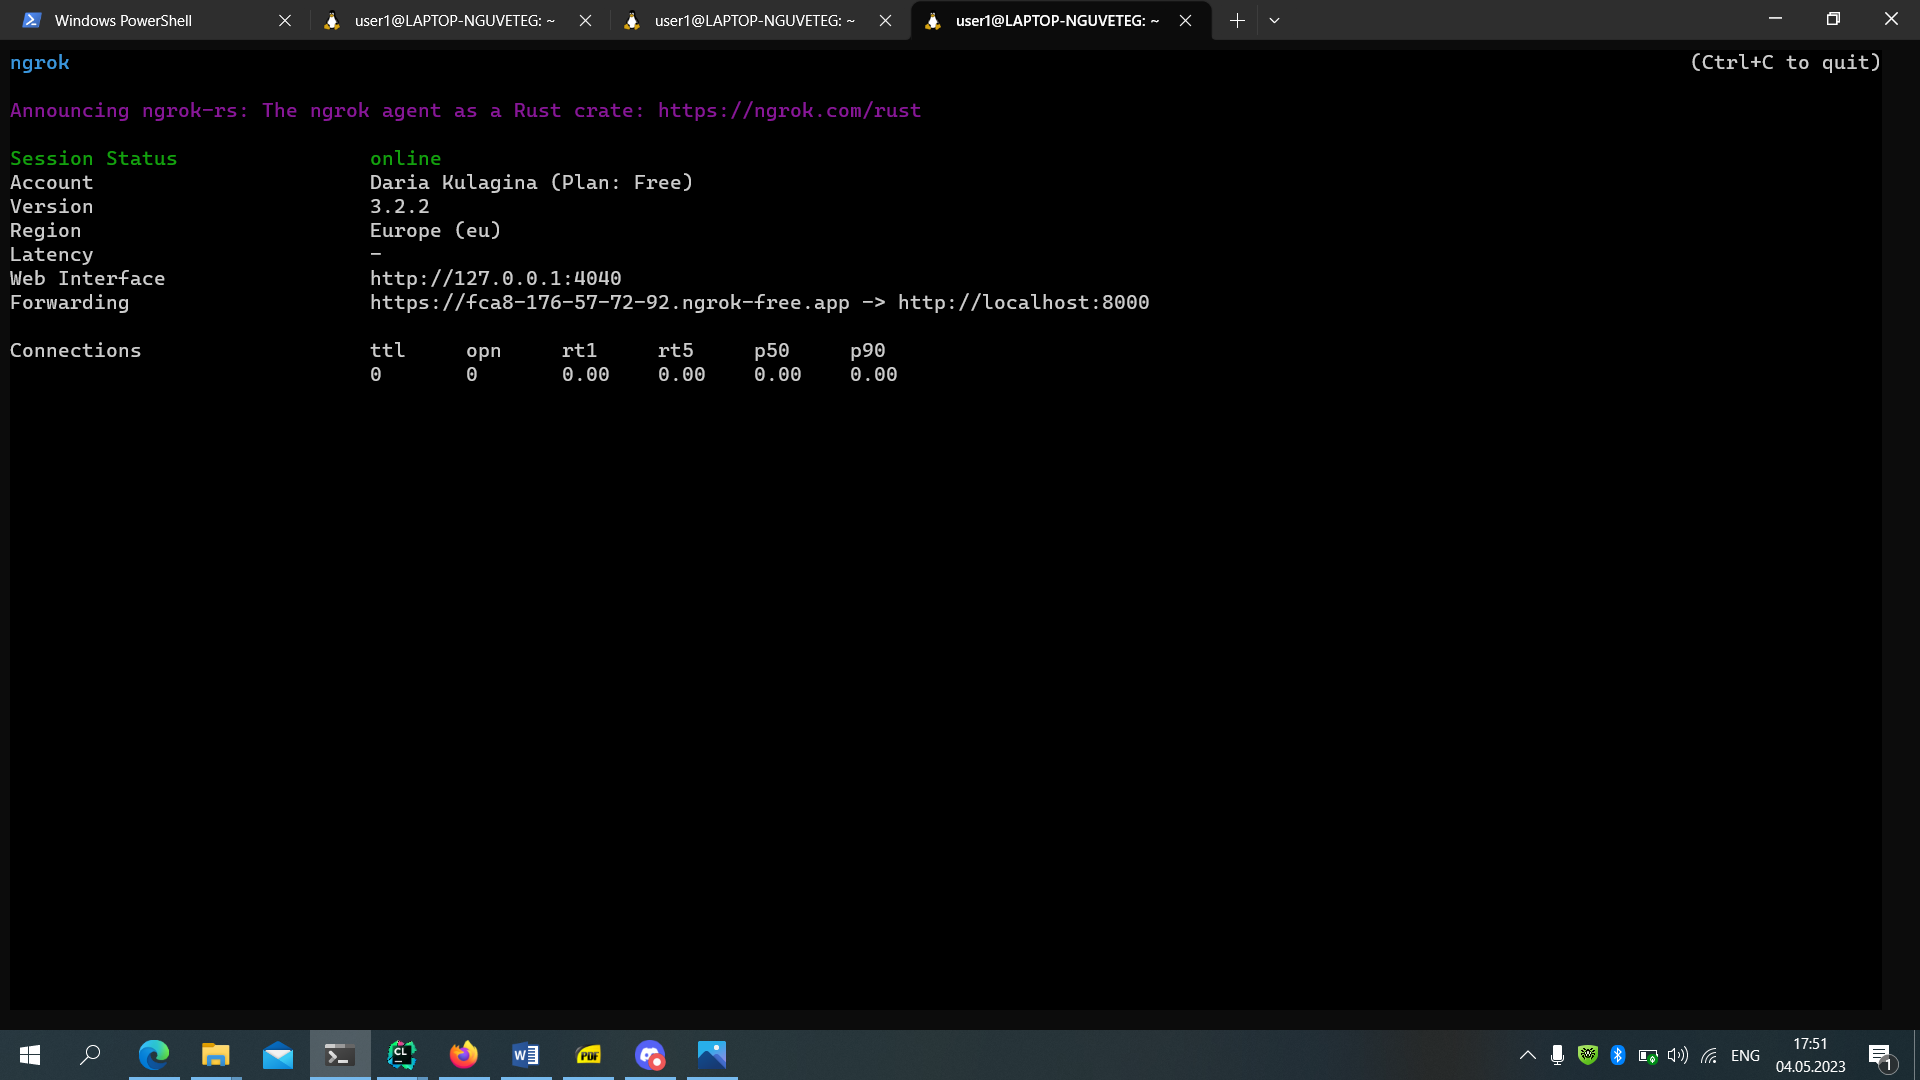Screen dimensions: 1920x1080
Task: Open the Discord taskbar icon
Action: click(x=650, y=1055)
